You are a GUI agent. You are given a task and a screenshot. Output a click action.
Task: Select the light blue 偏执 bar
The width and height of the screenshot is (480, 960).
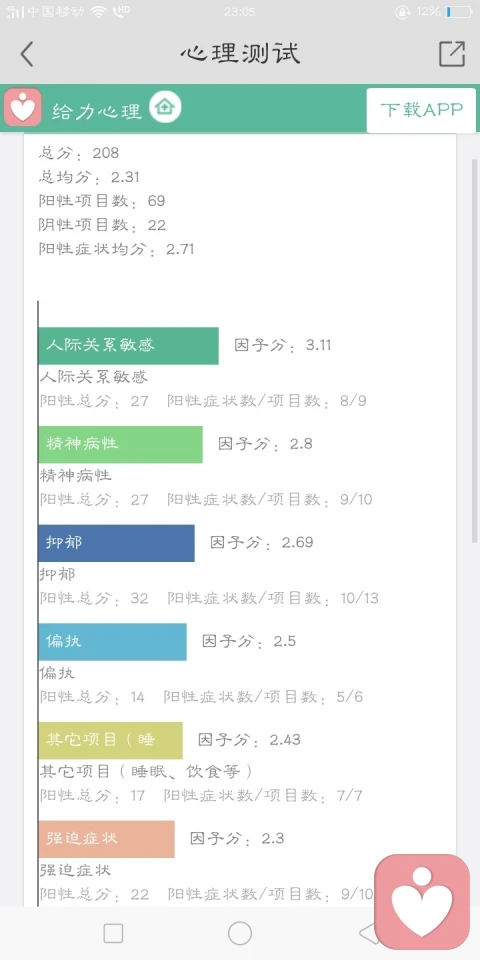(x=113, y=642)
